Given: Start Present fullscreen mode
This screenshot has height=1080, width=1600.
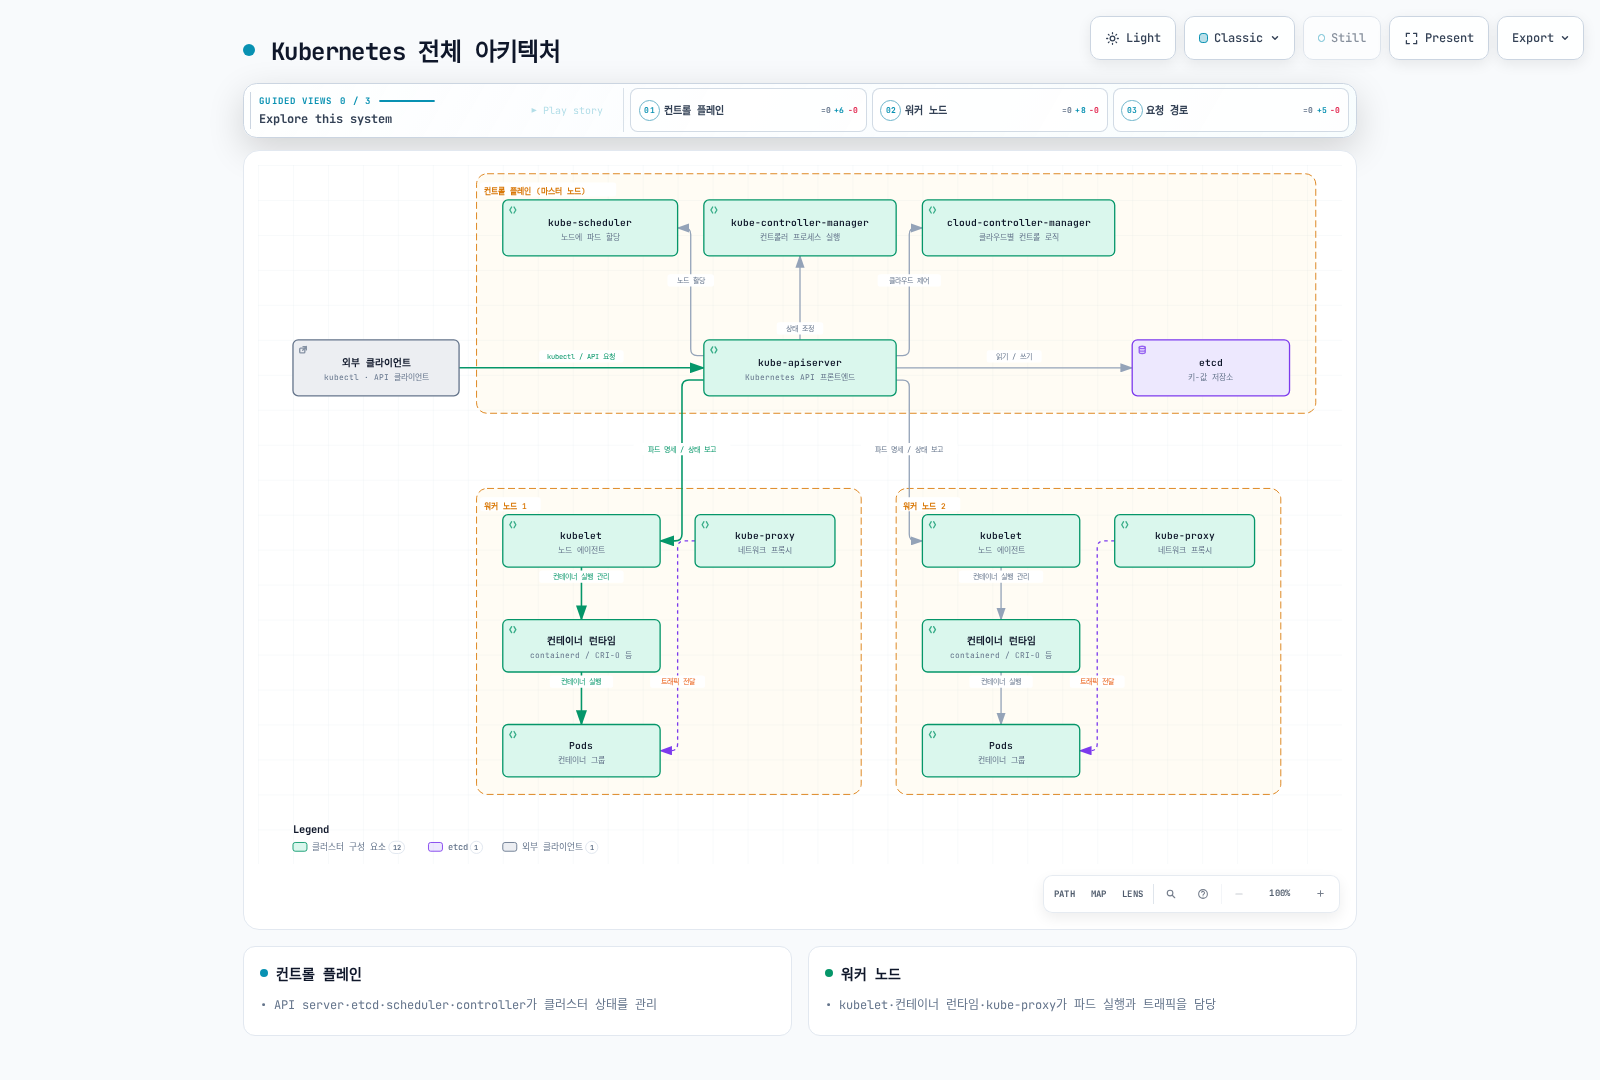Looking at the screenshot, I should pyautogui.click(x=1439, y=38).
